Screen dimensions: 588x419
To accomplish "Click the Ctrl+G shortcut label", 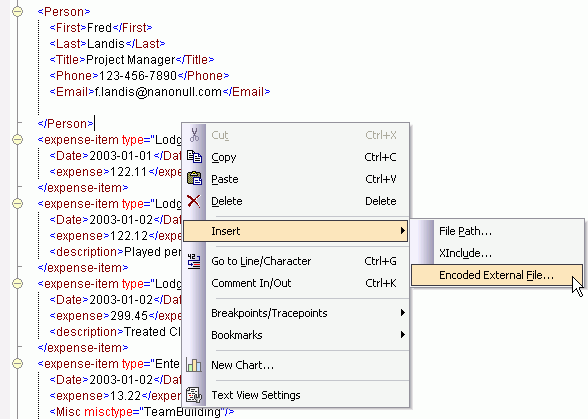I will tap(381, 261).
